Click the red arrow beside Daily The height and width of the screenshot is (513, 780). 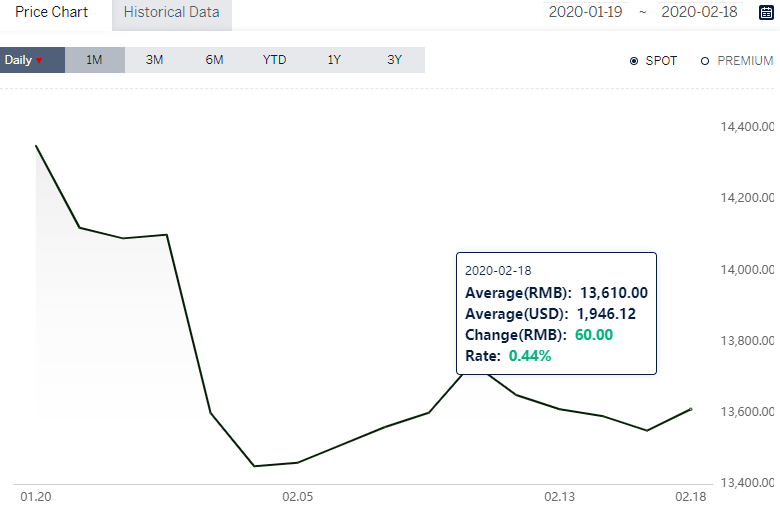click(39, 61)
